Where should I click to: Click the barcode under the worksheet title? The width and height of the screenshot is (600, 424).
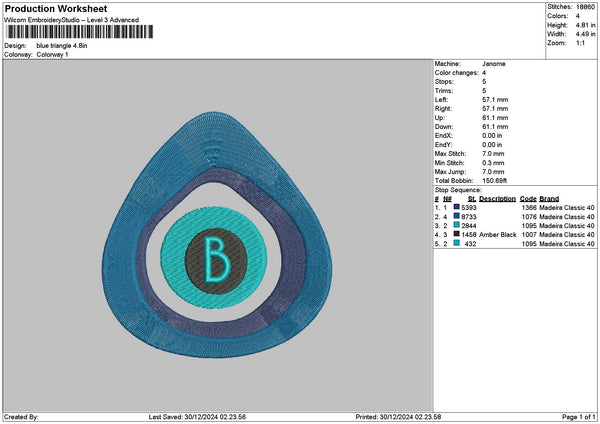[80, 32]
